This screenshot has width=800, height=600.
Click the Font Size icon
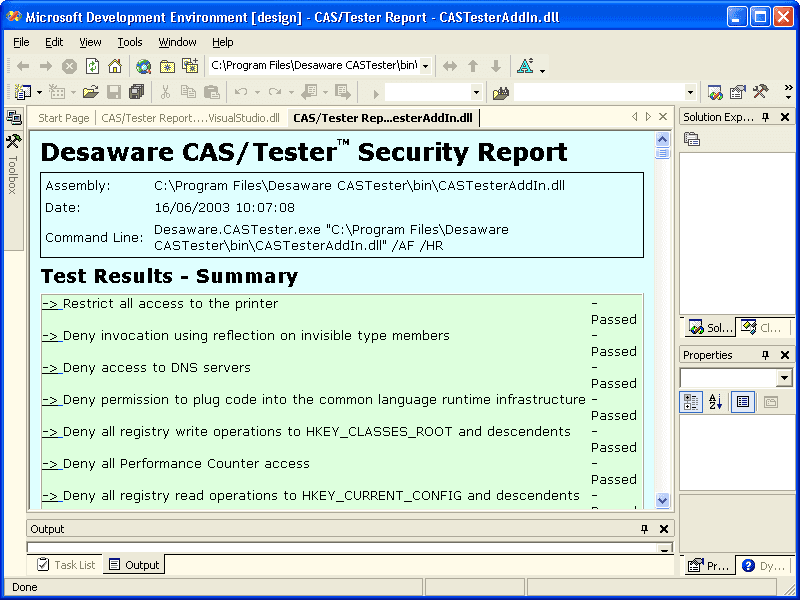pos(525,66)
